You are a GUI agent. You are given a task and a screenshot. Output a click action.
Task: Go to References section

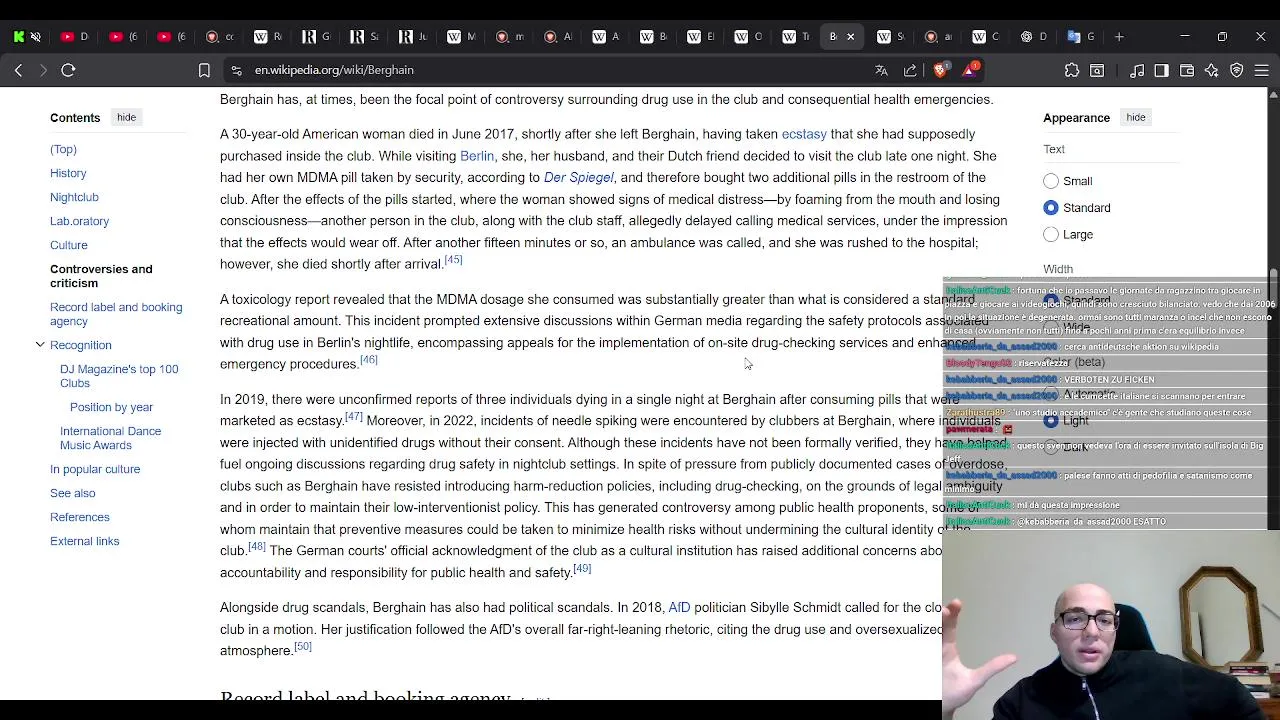(80, 517)
